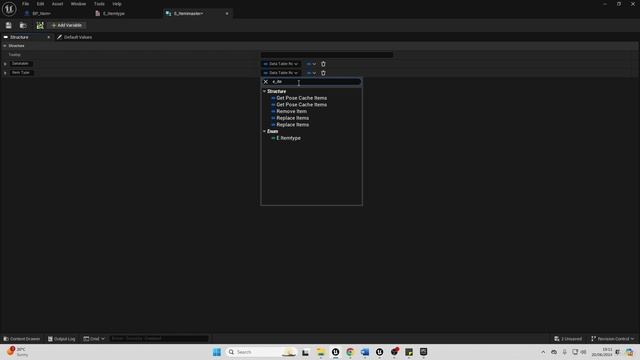Open the Edit menu

[40, 4]
